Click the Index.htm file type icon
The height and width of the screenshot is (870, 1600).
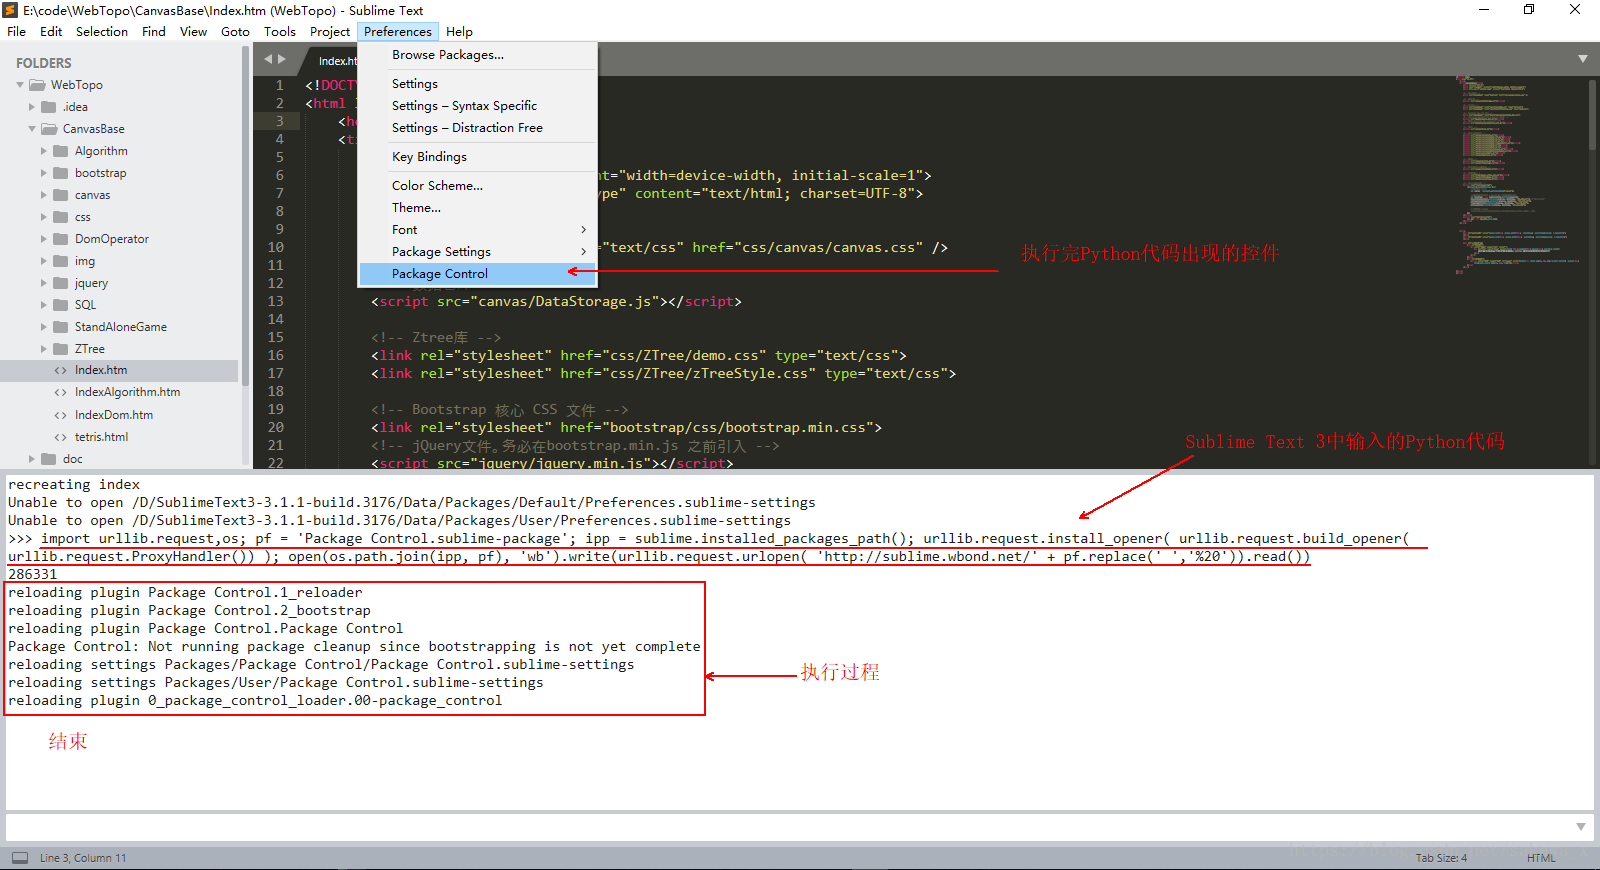[61, 371]
